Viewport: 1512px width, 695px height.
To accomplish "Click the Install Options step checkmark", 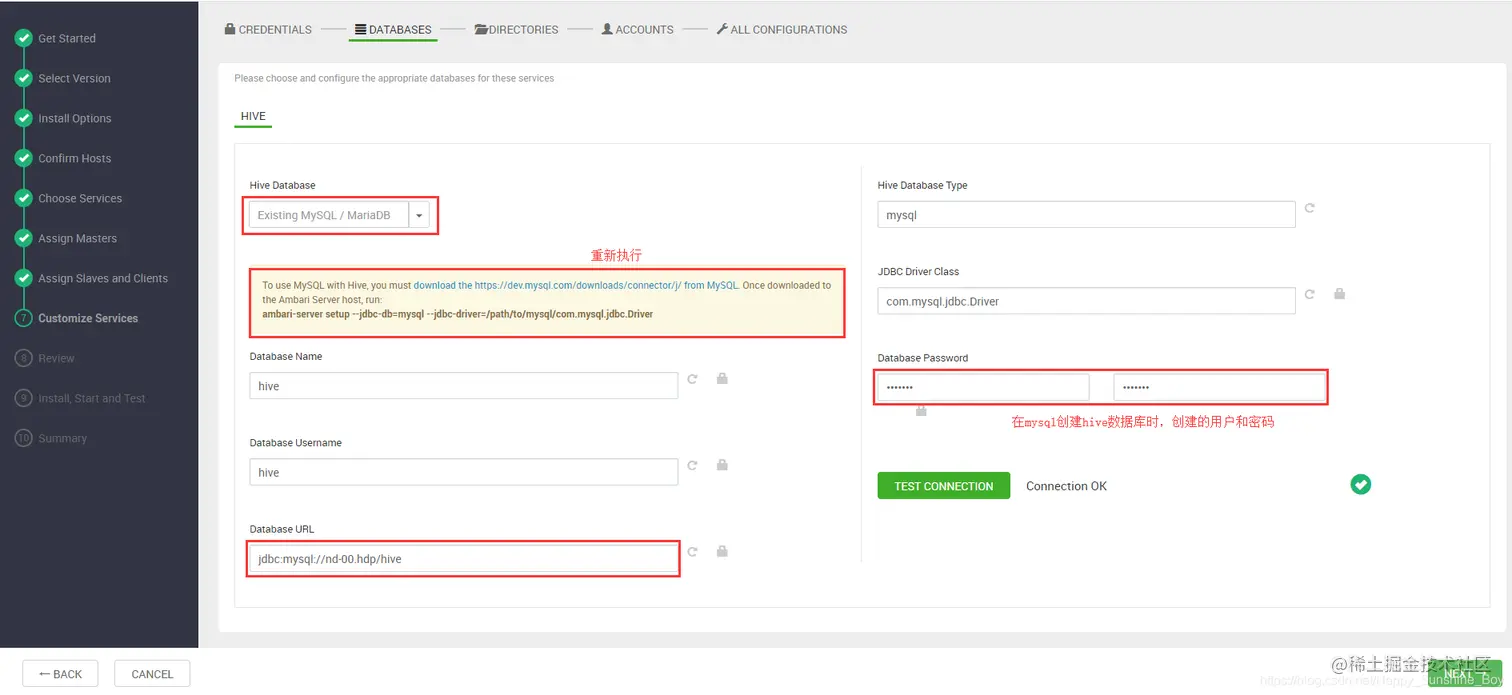I will coord(23,118).
